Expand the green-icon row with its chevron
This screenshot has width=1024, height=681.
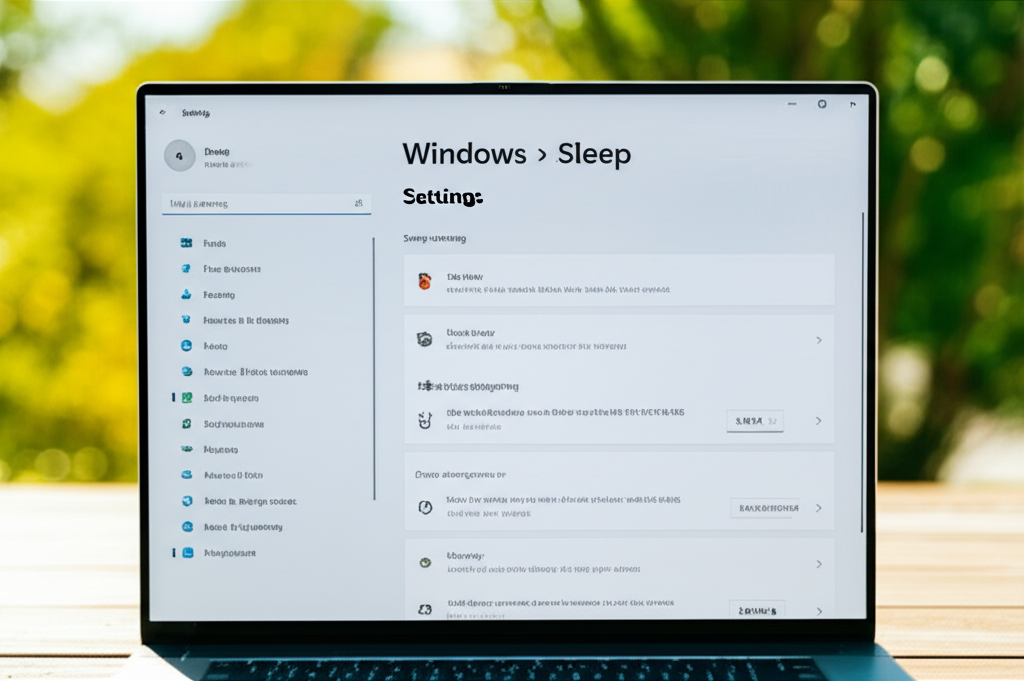click(818, 564)
